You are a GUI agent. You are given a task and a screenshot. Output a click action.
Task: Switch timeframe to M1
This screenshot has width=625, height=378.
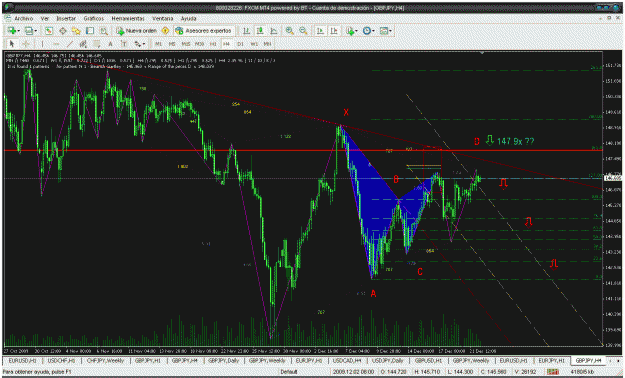159,44
